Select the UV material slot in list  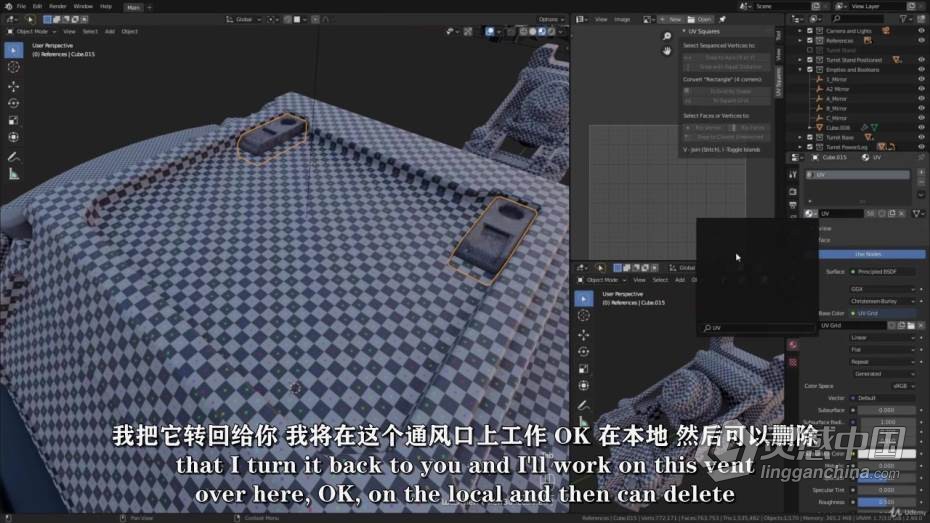coord(858,175)
